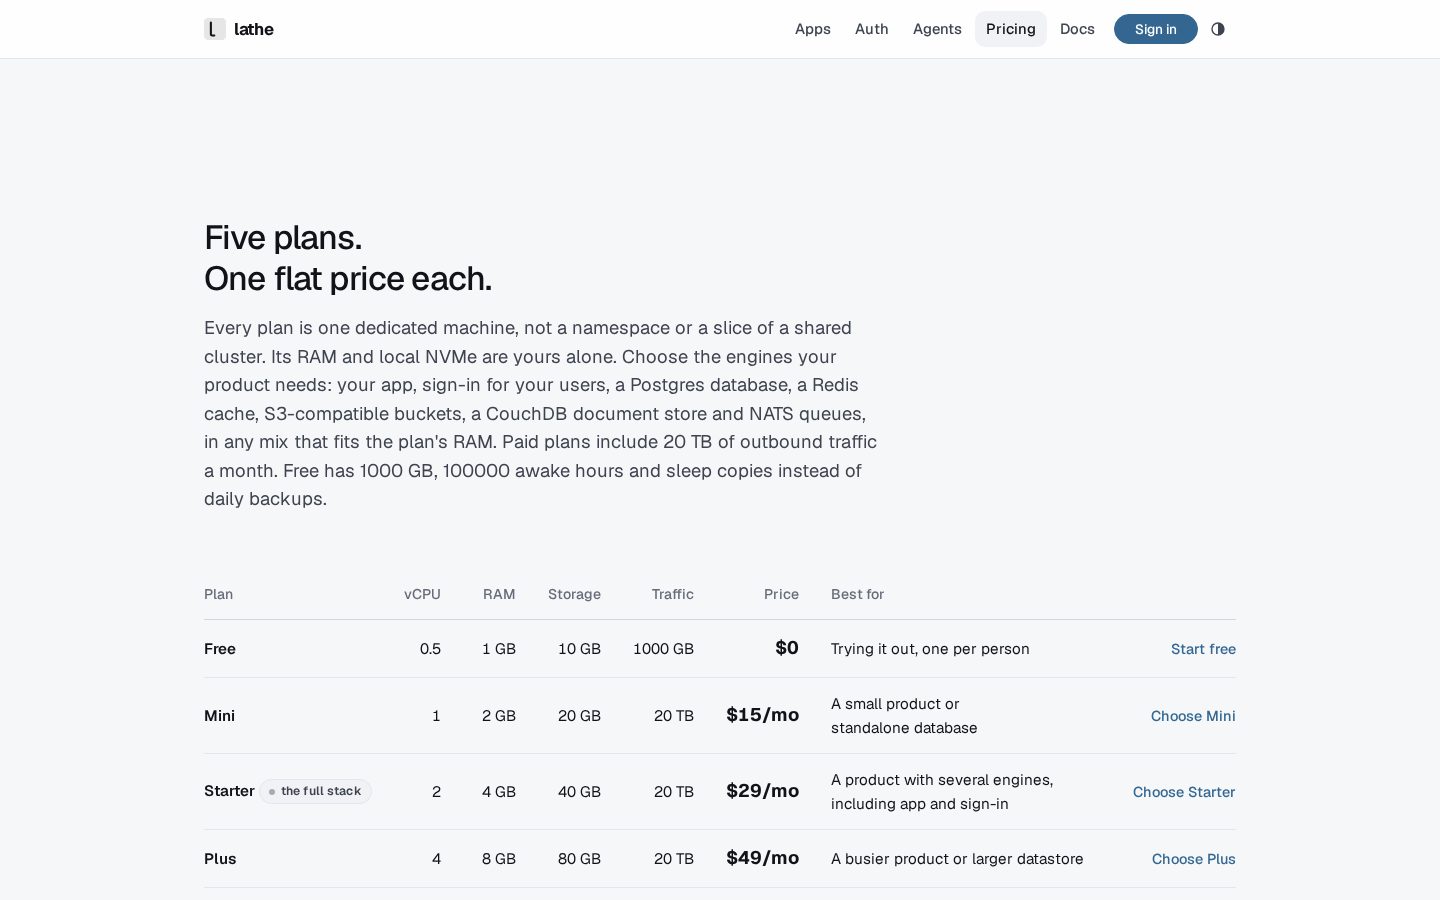The image size is (1440, 900).
Task: Click the RAM column header
Action: pos(499,594)
